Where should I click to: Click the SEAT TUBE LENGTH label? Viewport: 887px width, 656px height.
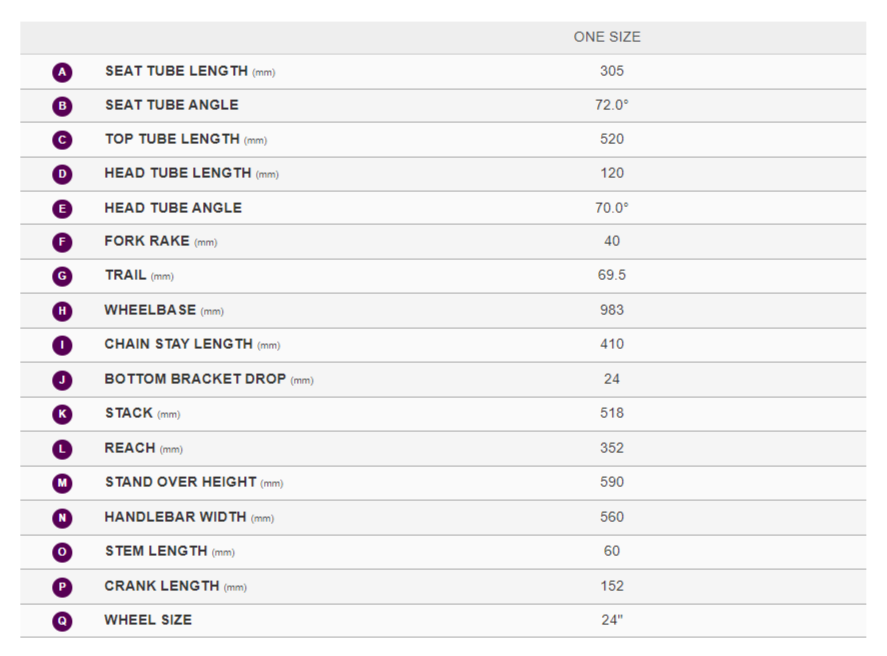pos(176,71)
